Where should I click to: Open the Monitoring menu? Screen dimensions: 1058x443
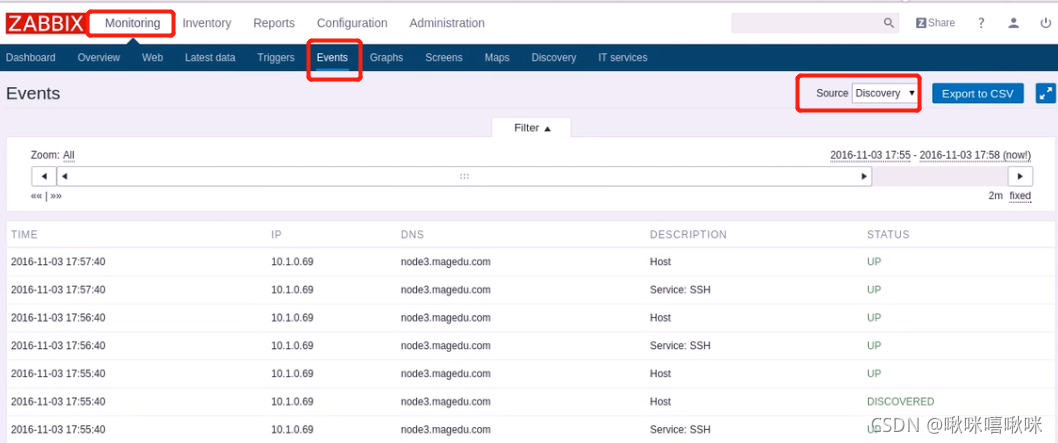pyautogui.click(x=132, y=23)
